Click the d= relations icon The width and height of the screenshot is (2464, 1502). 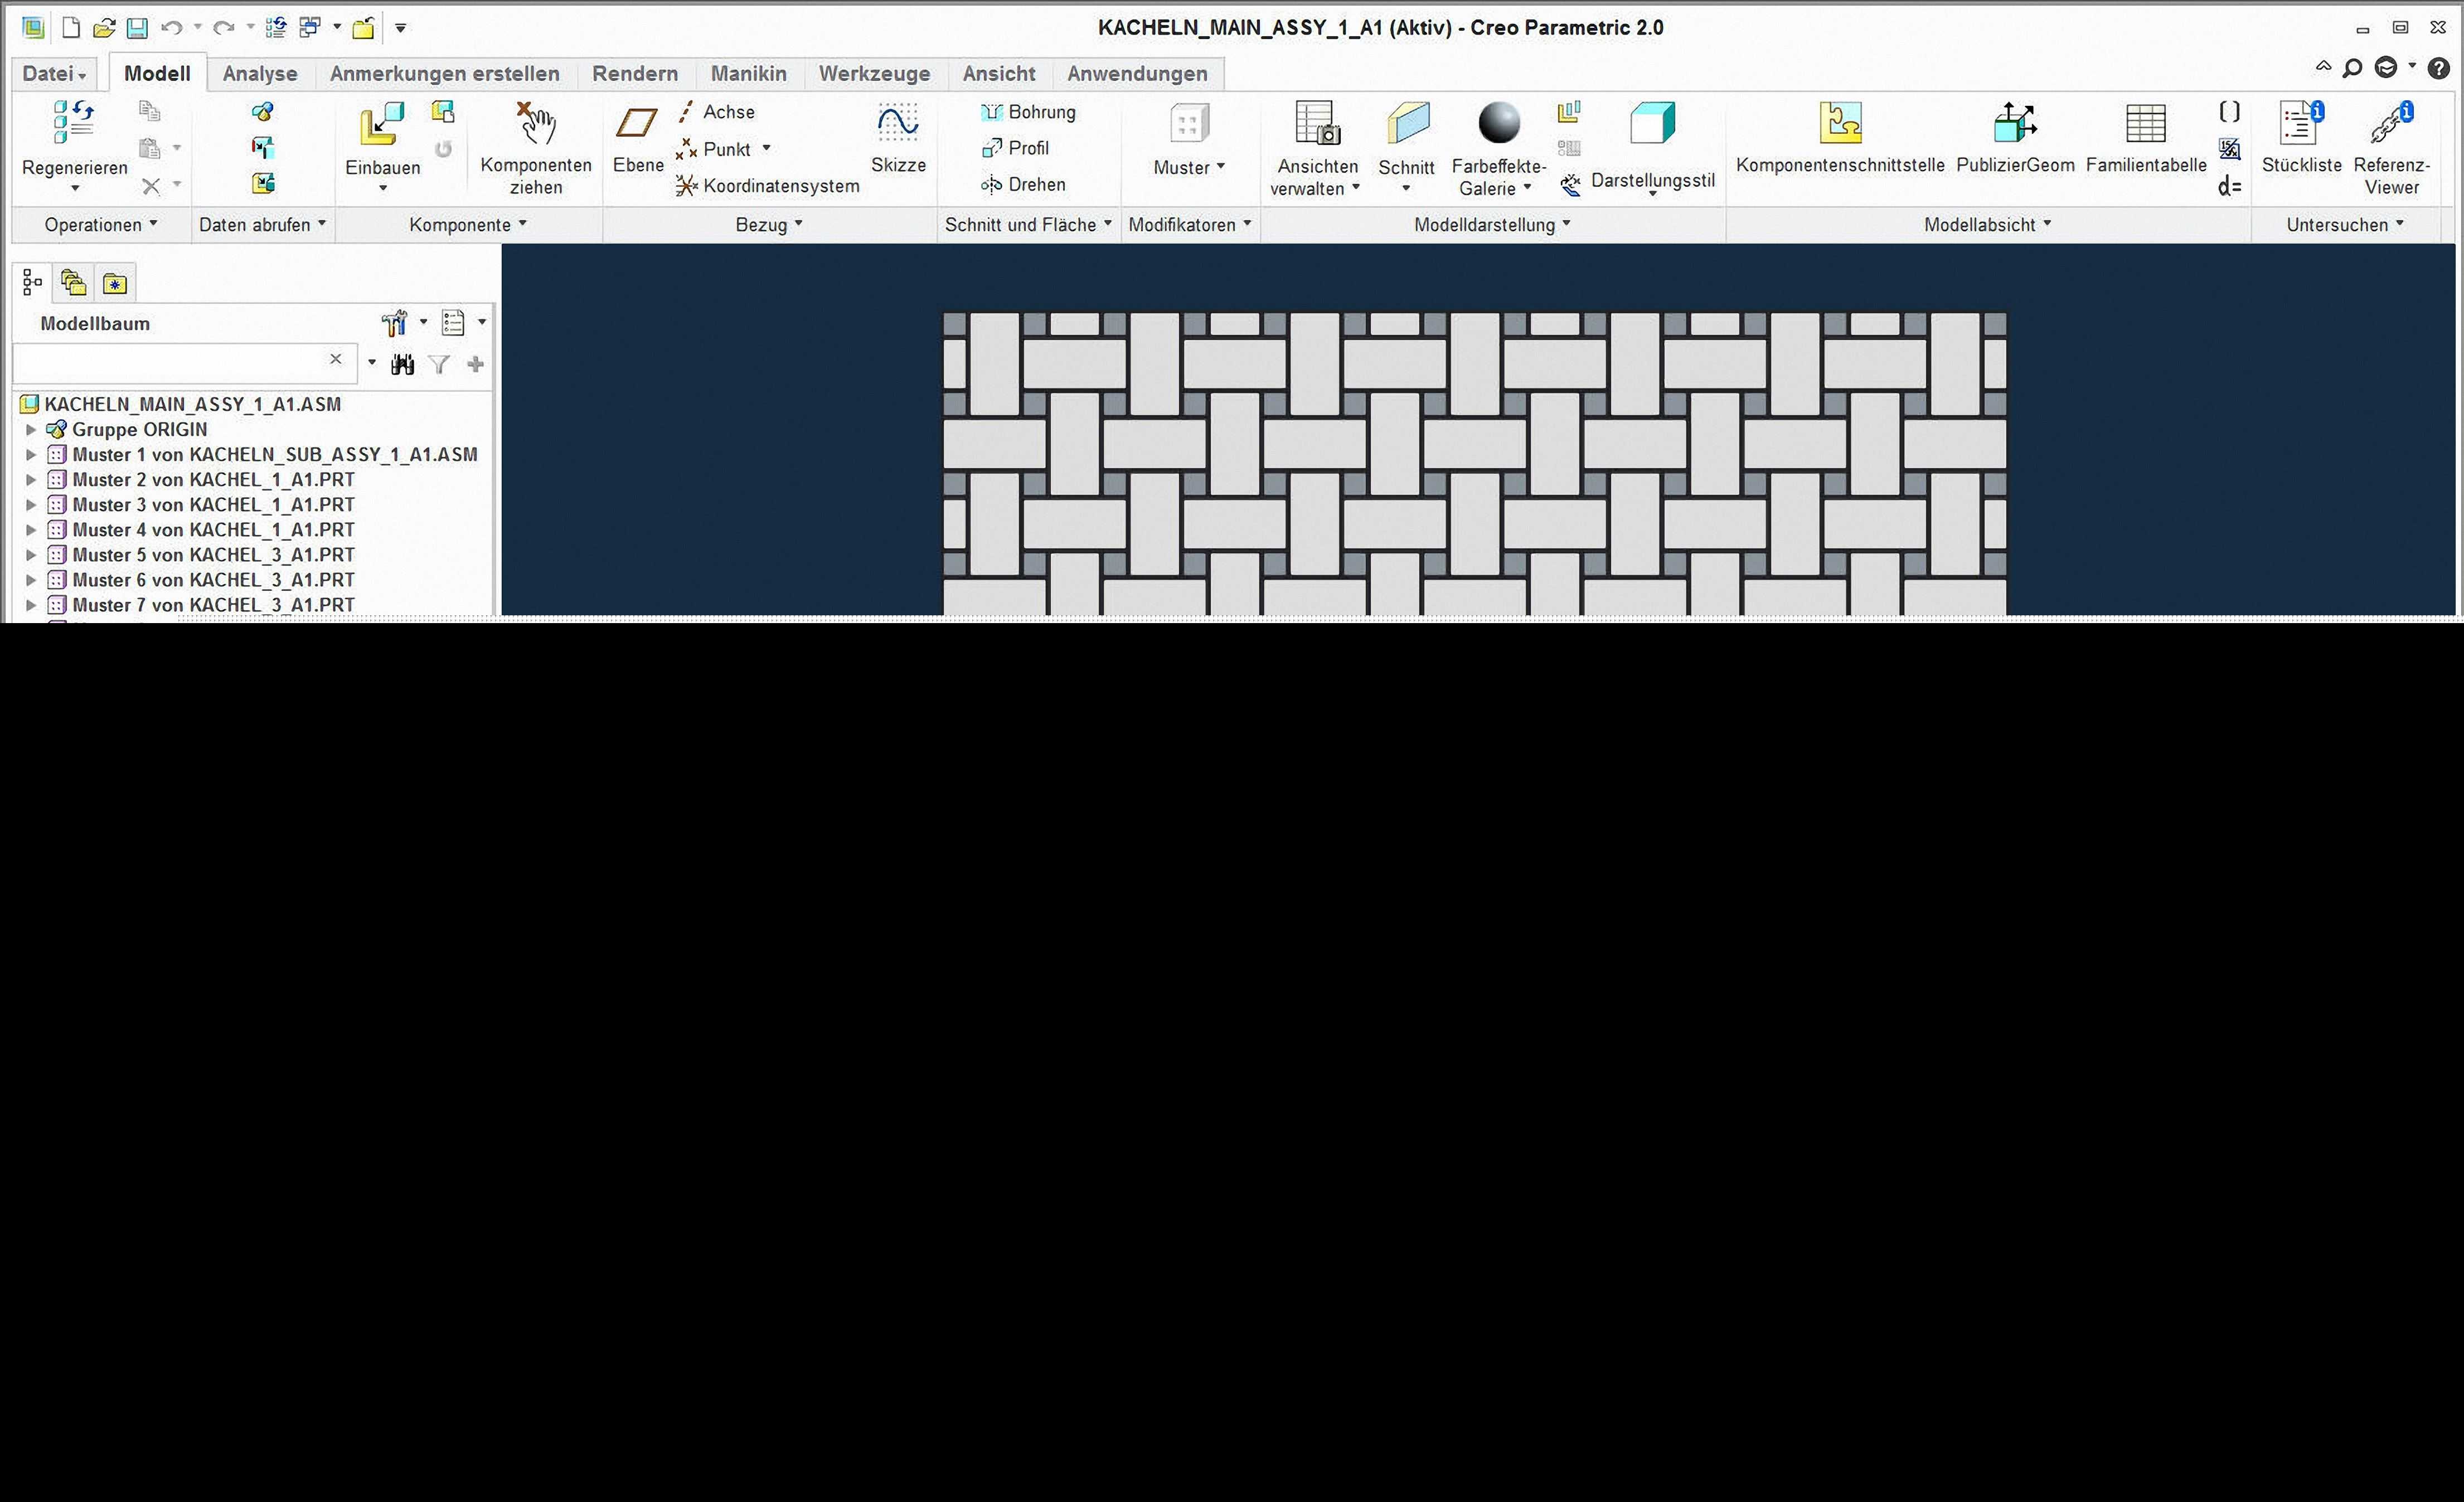pos(2229,187)
